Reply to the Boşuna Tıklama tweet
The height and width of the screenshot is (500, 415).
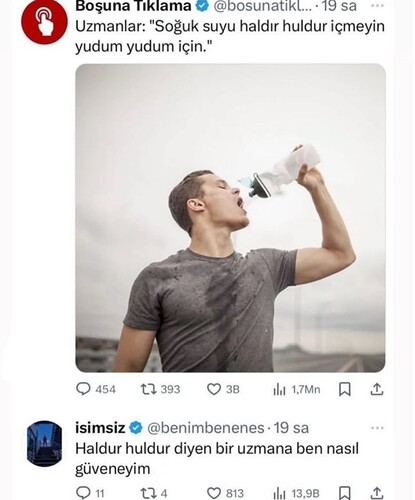click(96, 389)
